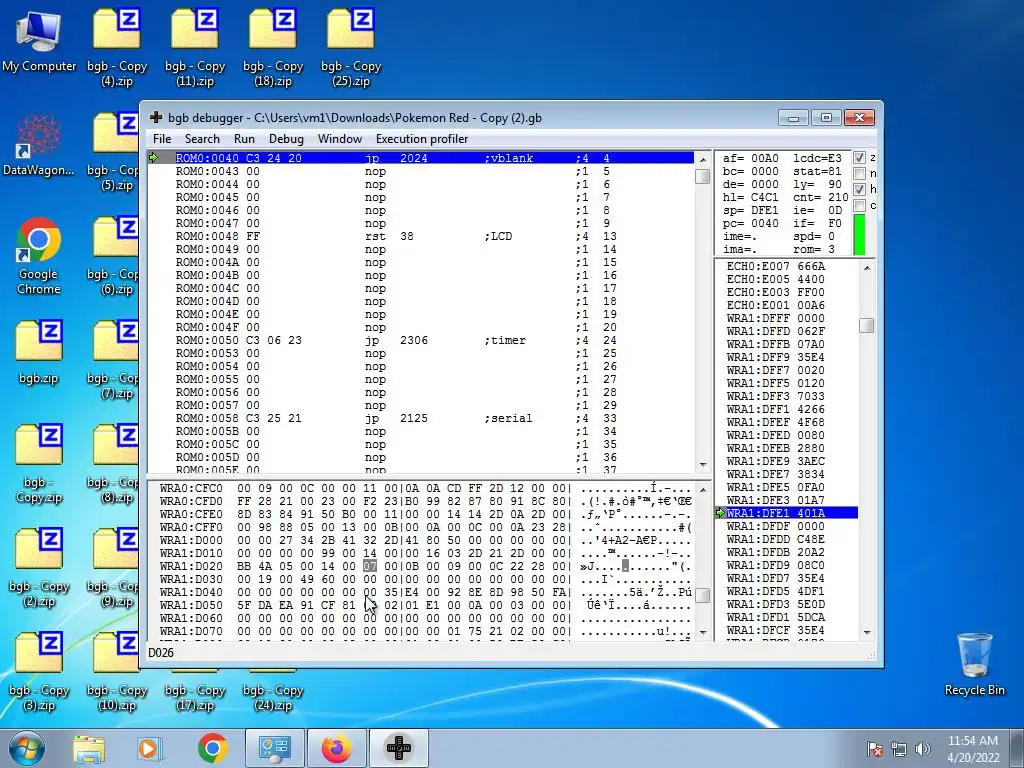Click the highlighted 07 byte at WRA1:D020
Image resolution: width=1024 pixels, height=768 pixels.
pyautogui.click(x=370, y=566)
